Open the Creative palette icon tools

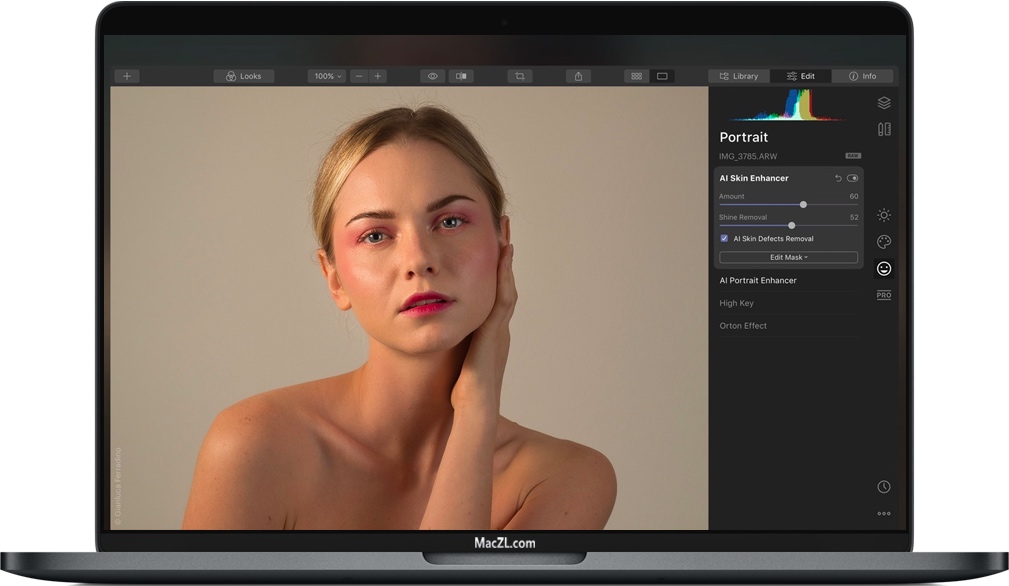click(883, 242)
